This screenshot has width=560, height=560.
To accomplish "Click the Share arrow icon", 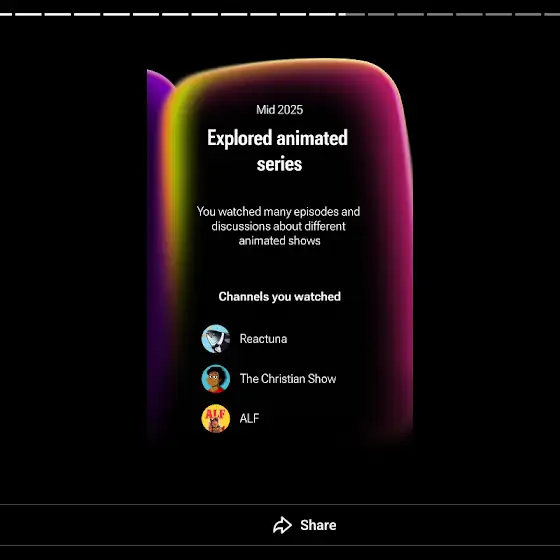I will pyautogui.click(x=282, y=525).
